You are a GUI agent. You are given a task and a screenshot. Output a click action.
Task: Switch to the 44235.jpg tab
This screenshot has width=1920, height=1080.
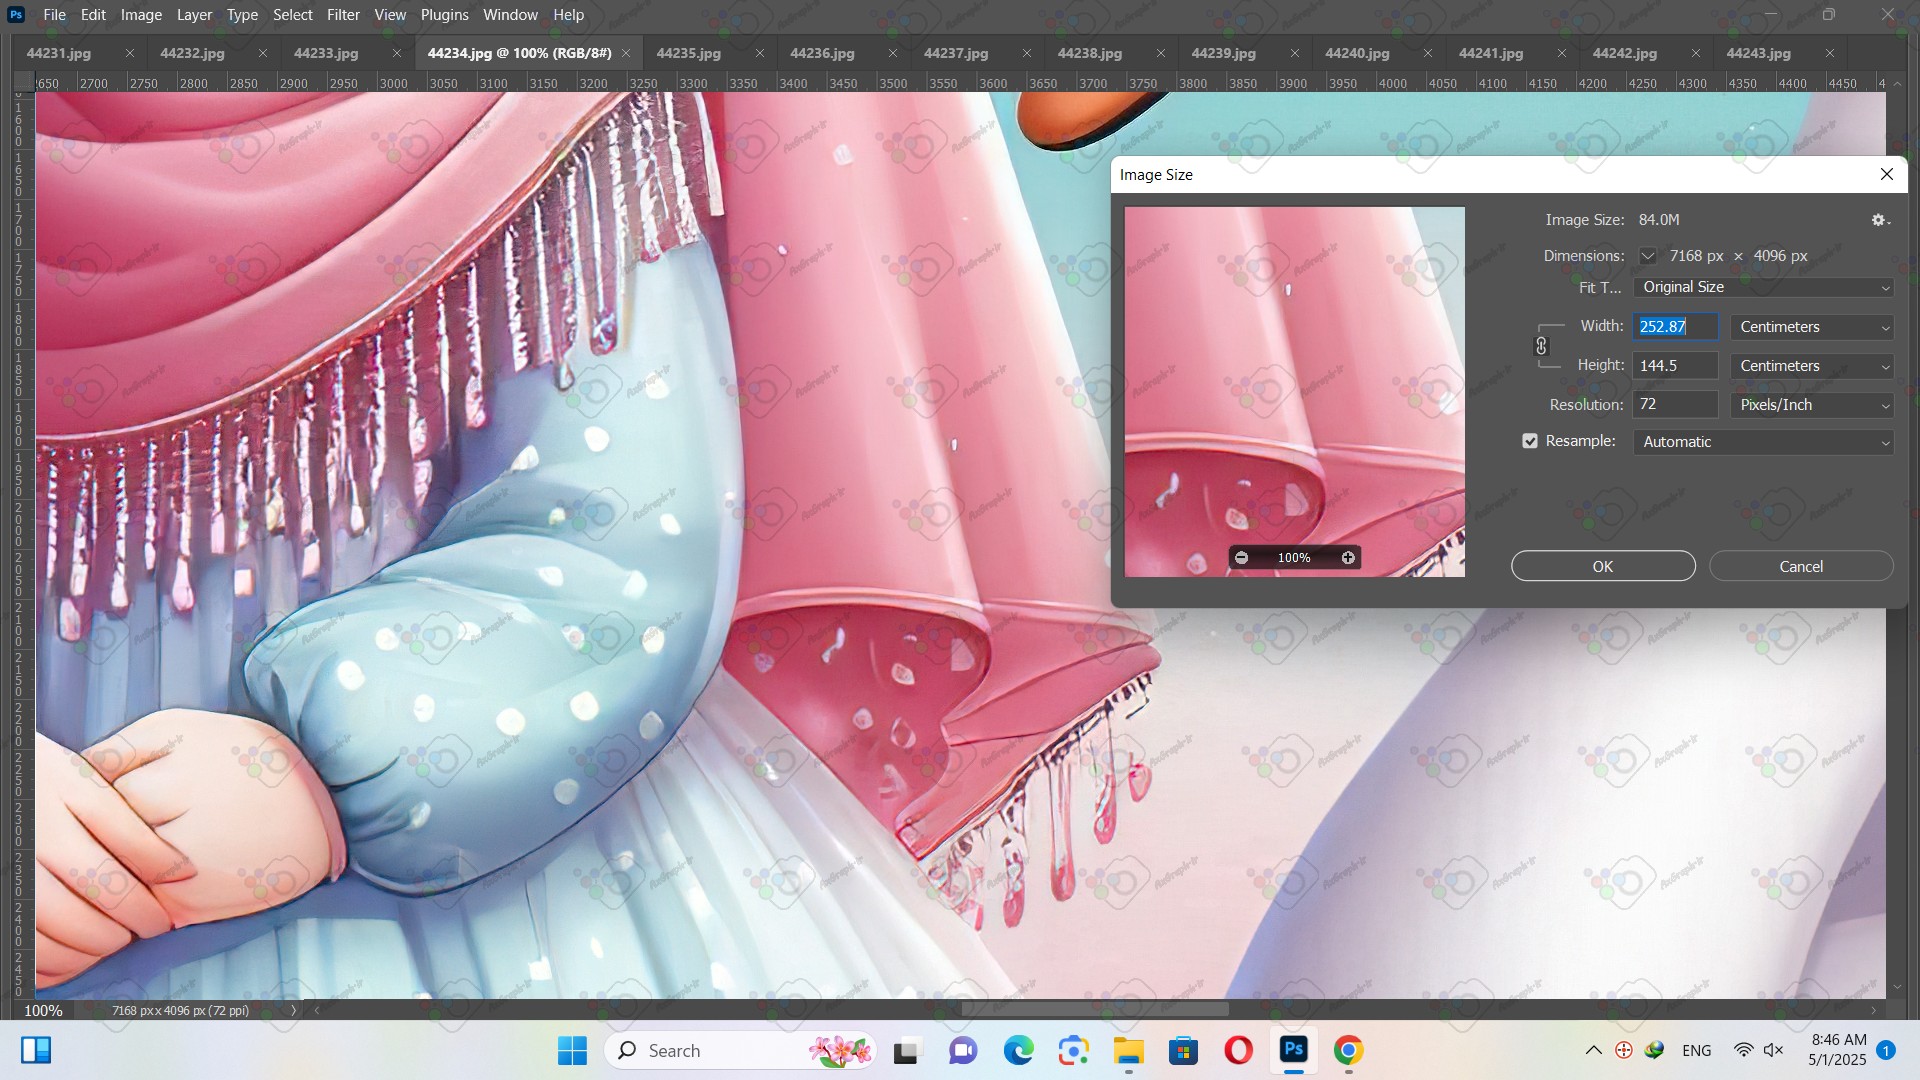point(689,53)
